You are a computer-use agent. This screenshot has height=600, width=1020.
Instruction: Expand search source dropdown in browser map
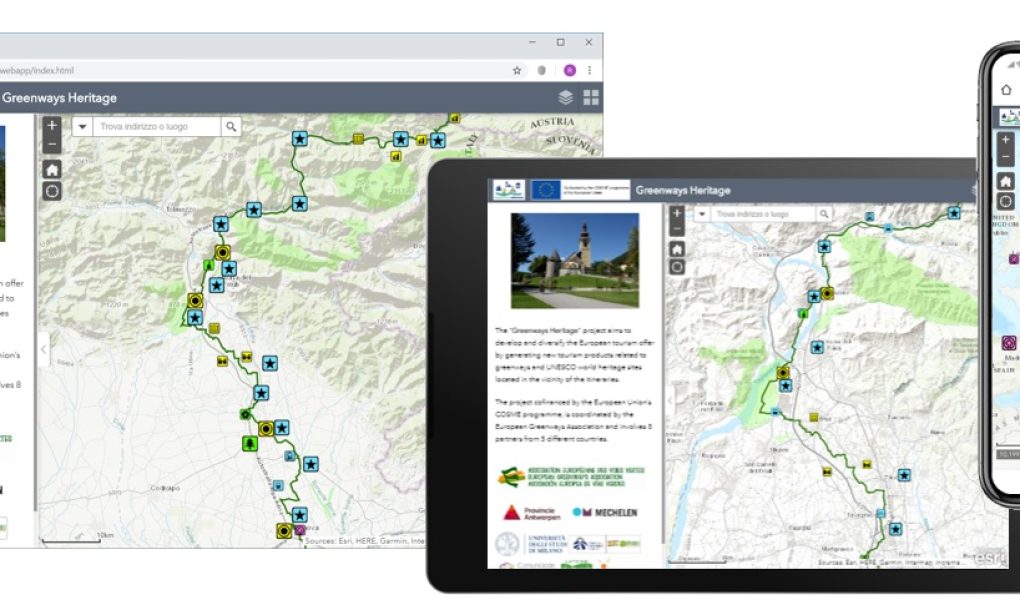tap(82, 127)
